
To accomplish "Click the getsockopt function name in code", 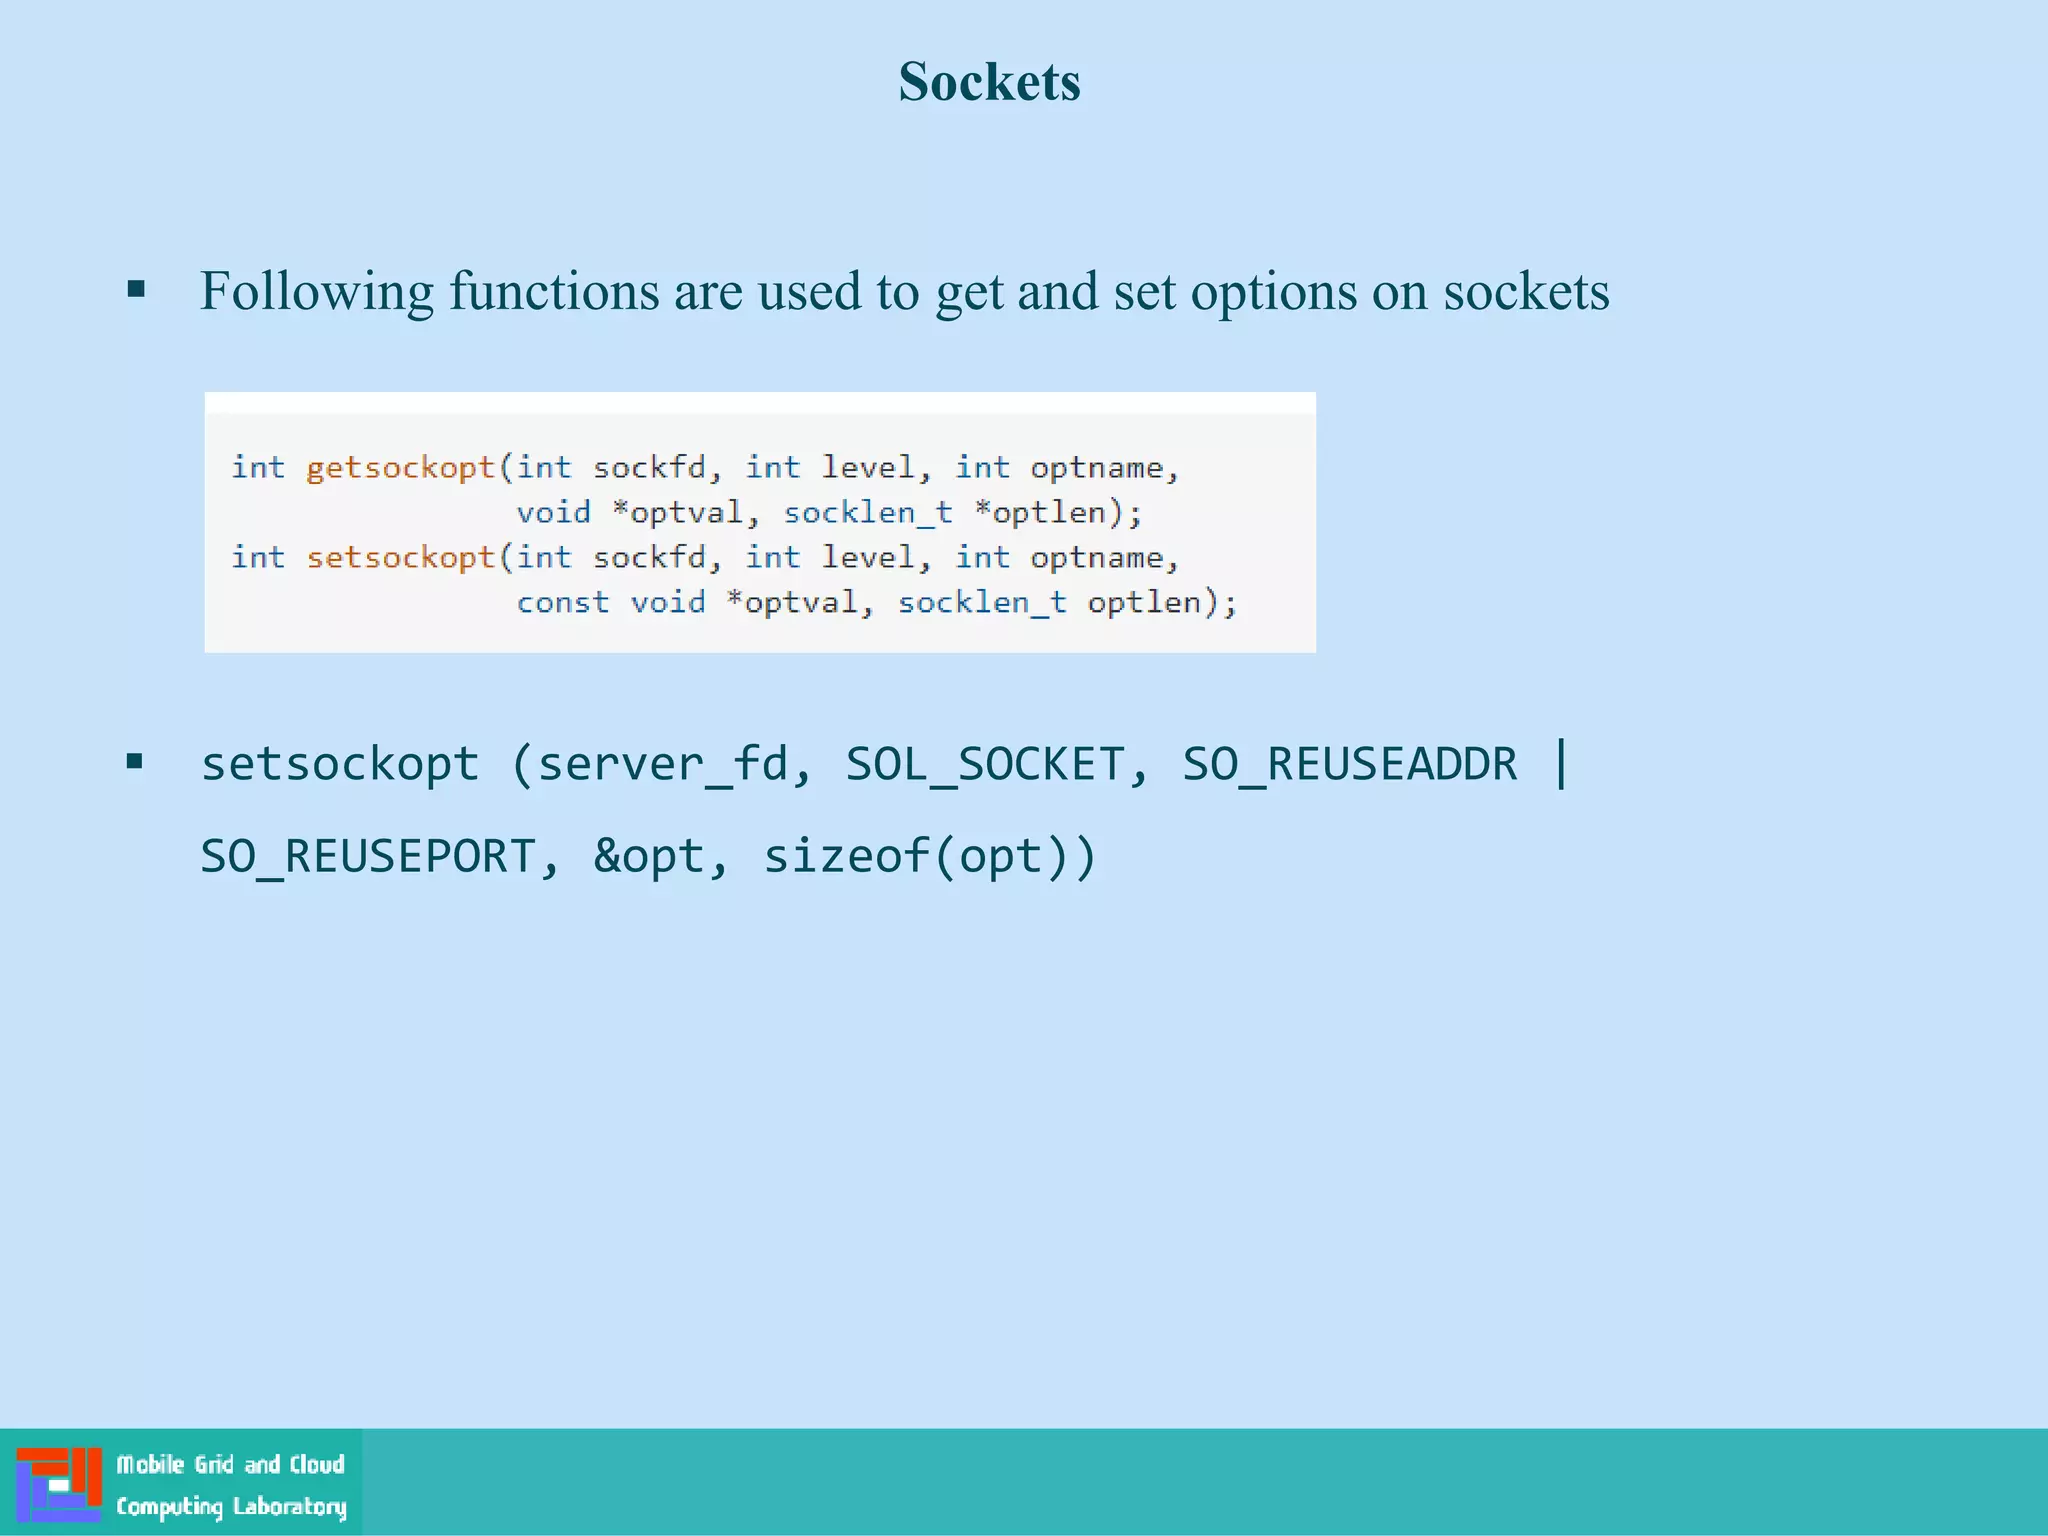I will click(x=401, y=468).
